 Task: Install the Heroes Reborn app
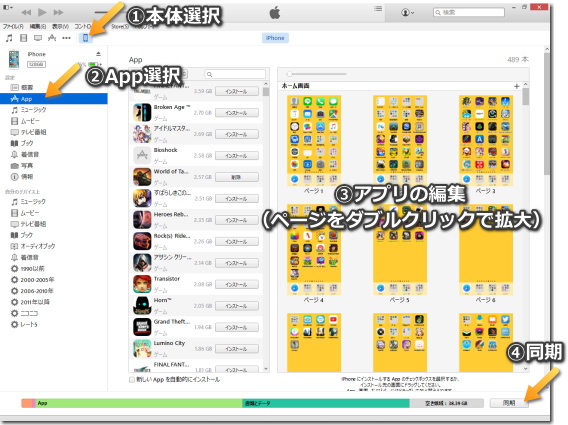point(237,220)
